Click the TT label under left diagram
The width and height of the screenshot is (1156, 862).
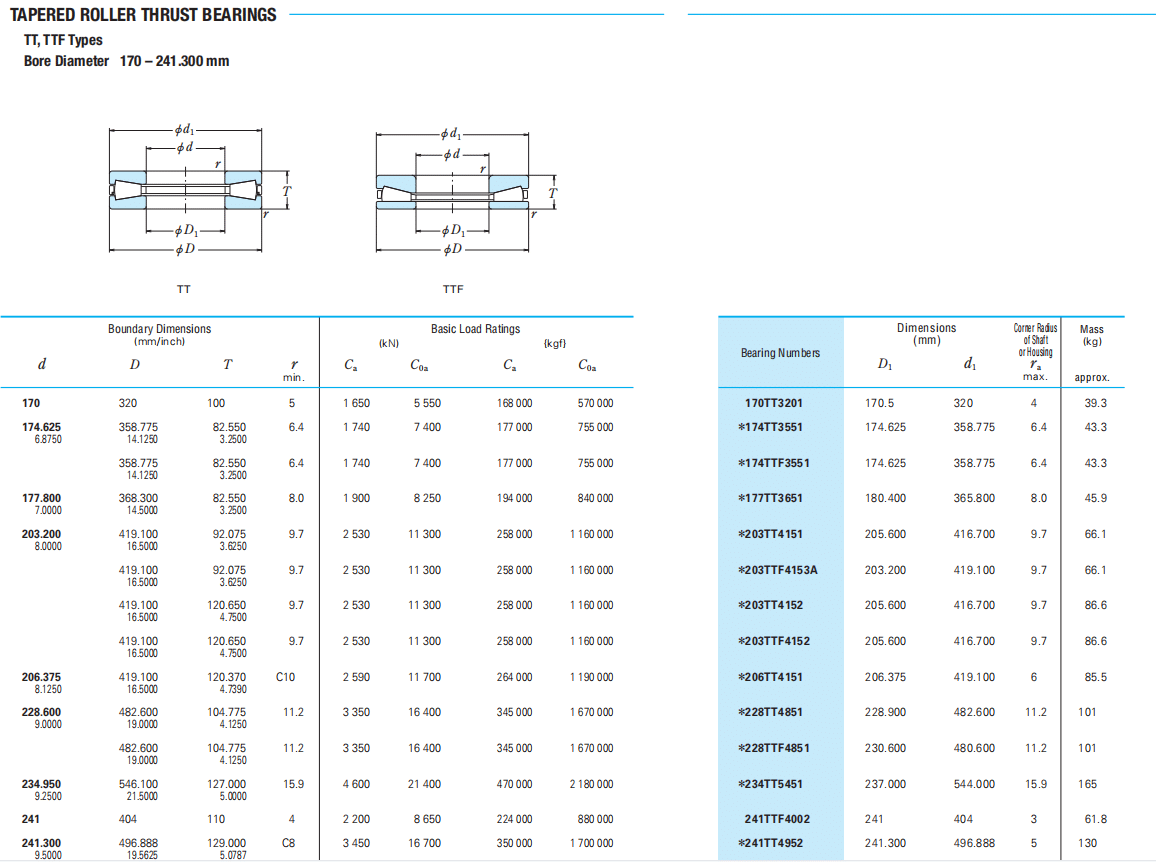point(184,289)
